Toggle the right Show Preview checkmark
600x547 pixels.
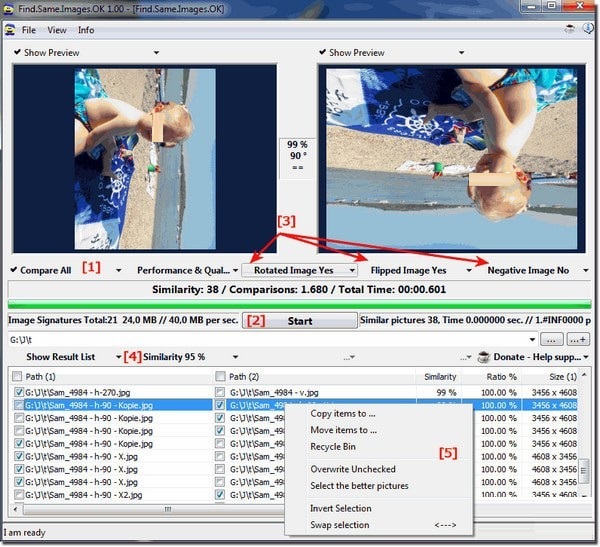pyautogui.click(x=323, y=52)
